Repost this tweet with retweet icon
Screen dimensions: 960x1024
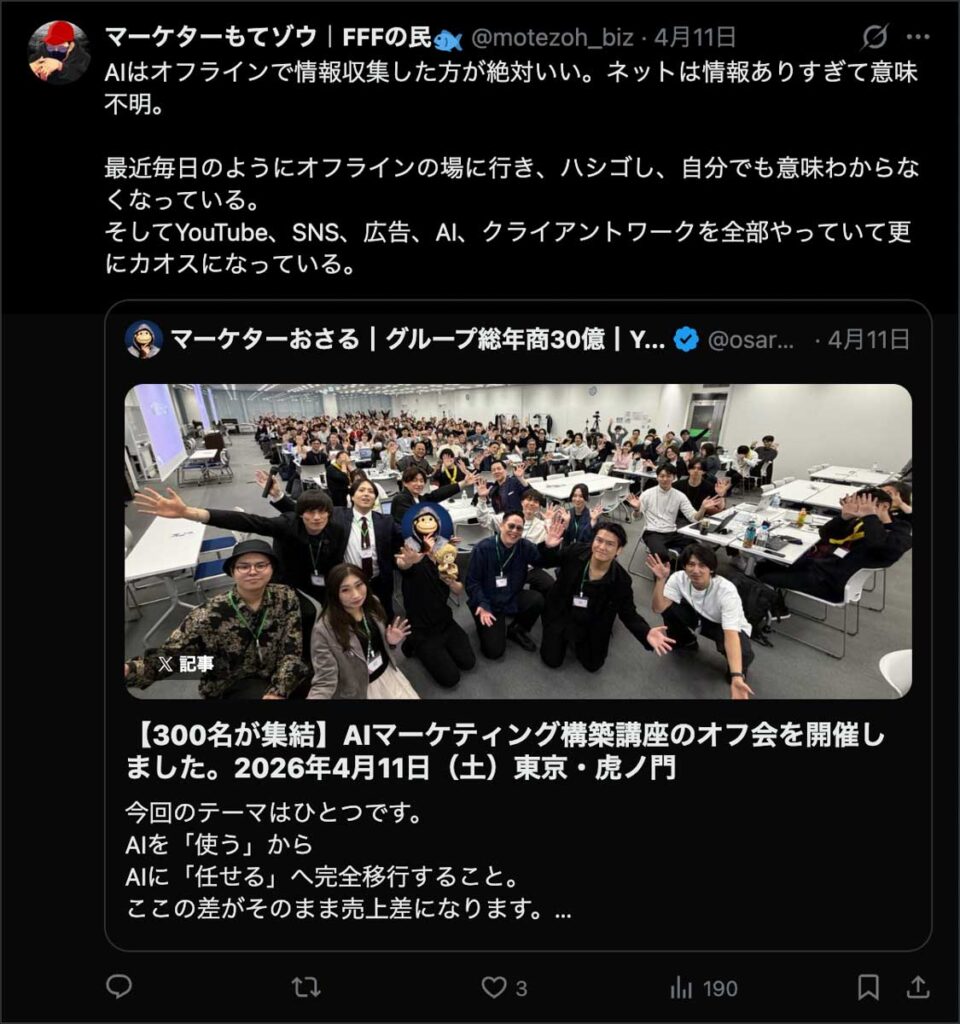306,987
